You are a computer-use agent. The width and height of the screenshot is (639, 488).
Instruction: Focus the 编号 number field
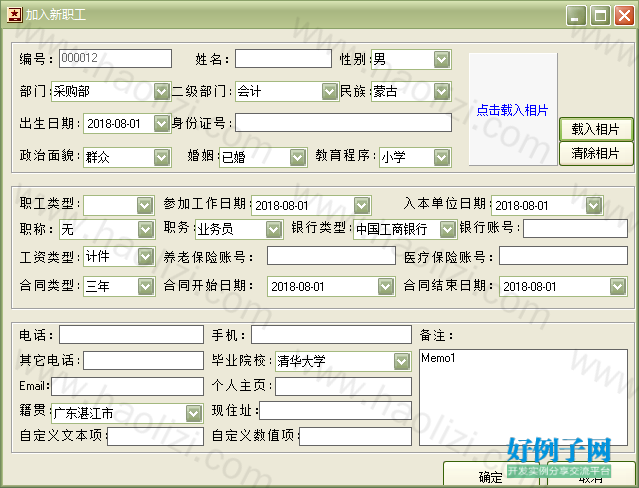pyautogui.click(x=116, y=58)
